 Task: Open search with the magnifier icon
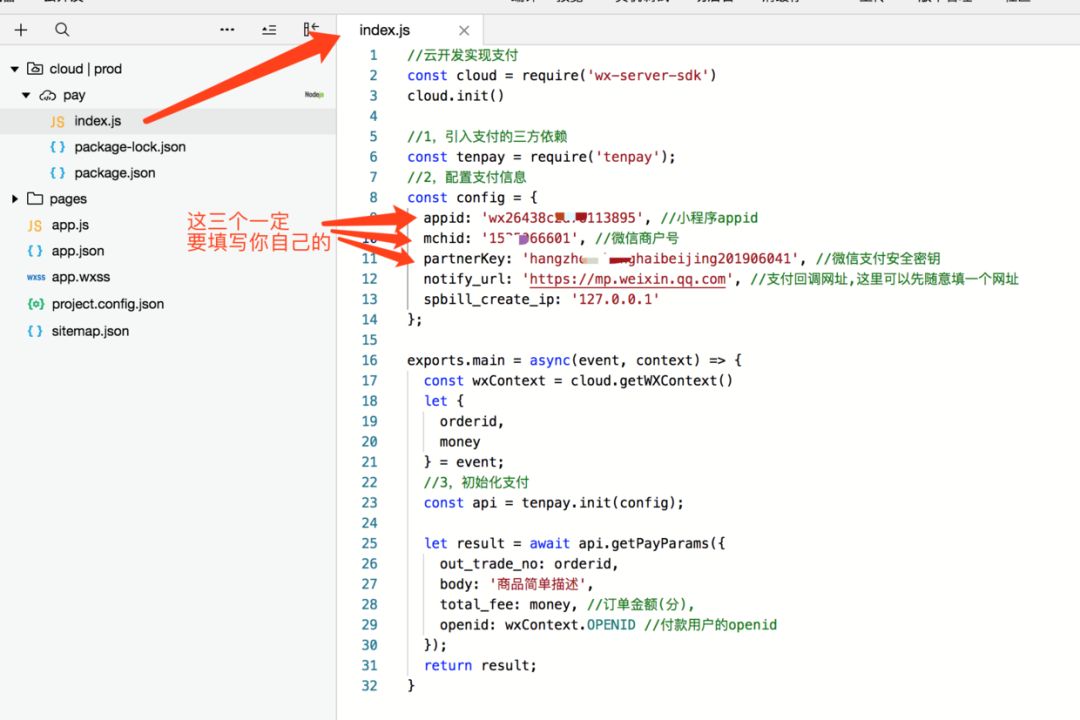61,31
